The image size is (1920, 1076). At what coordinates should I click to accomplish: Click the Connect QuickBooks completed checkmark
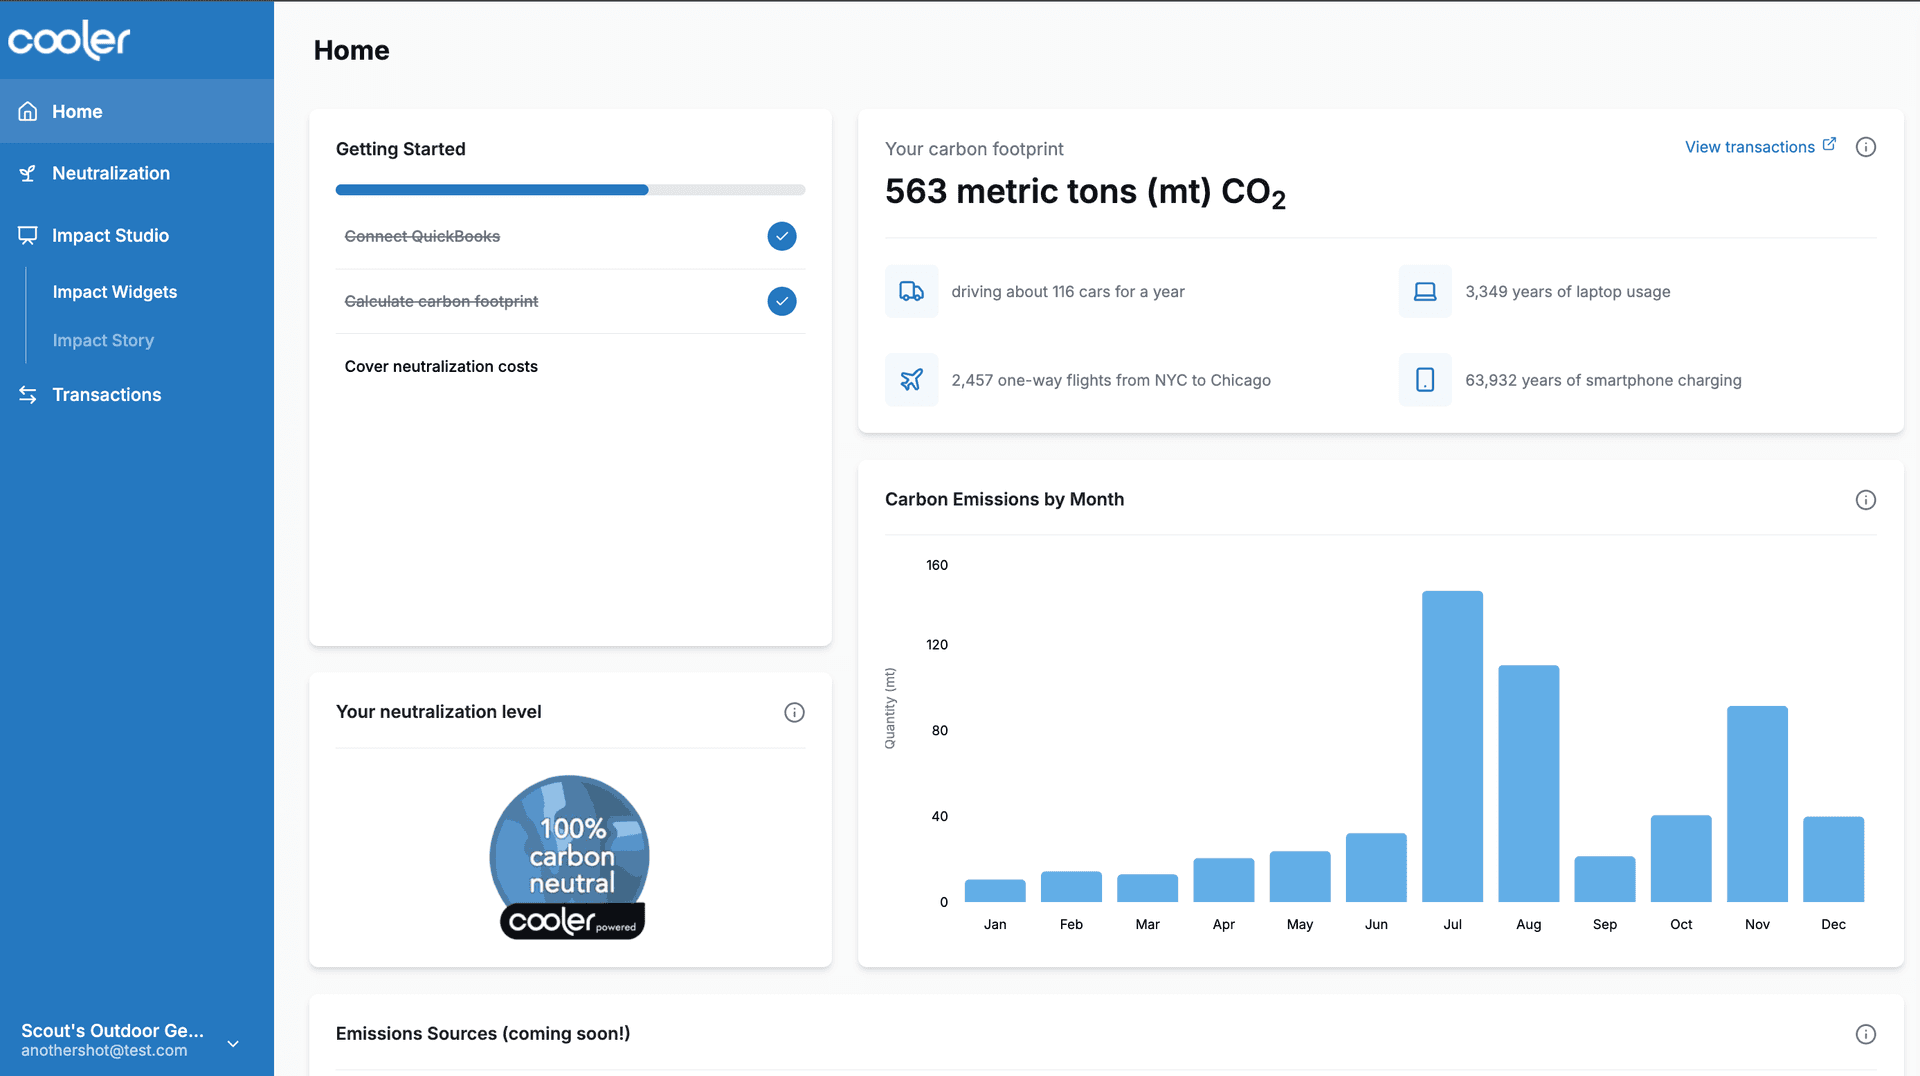pyautogui.click(x=782, y=236)
